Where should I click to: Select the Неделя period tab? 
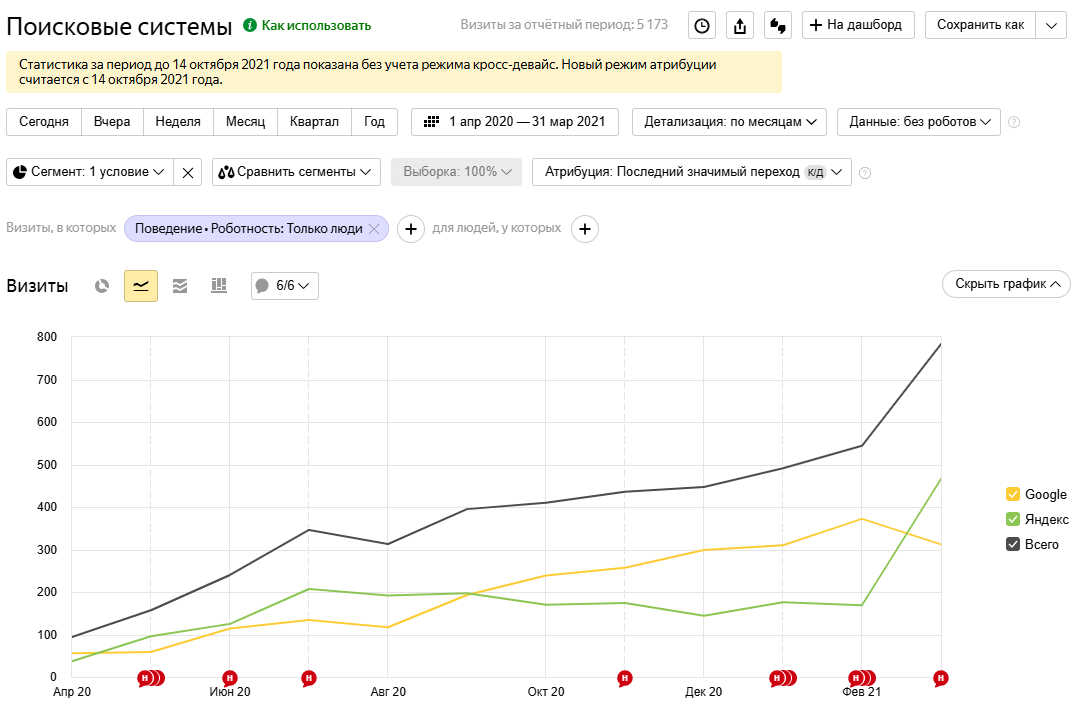178,122
